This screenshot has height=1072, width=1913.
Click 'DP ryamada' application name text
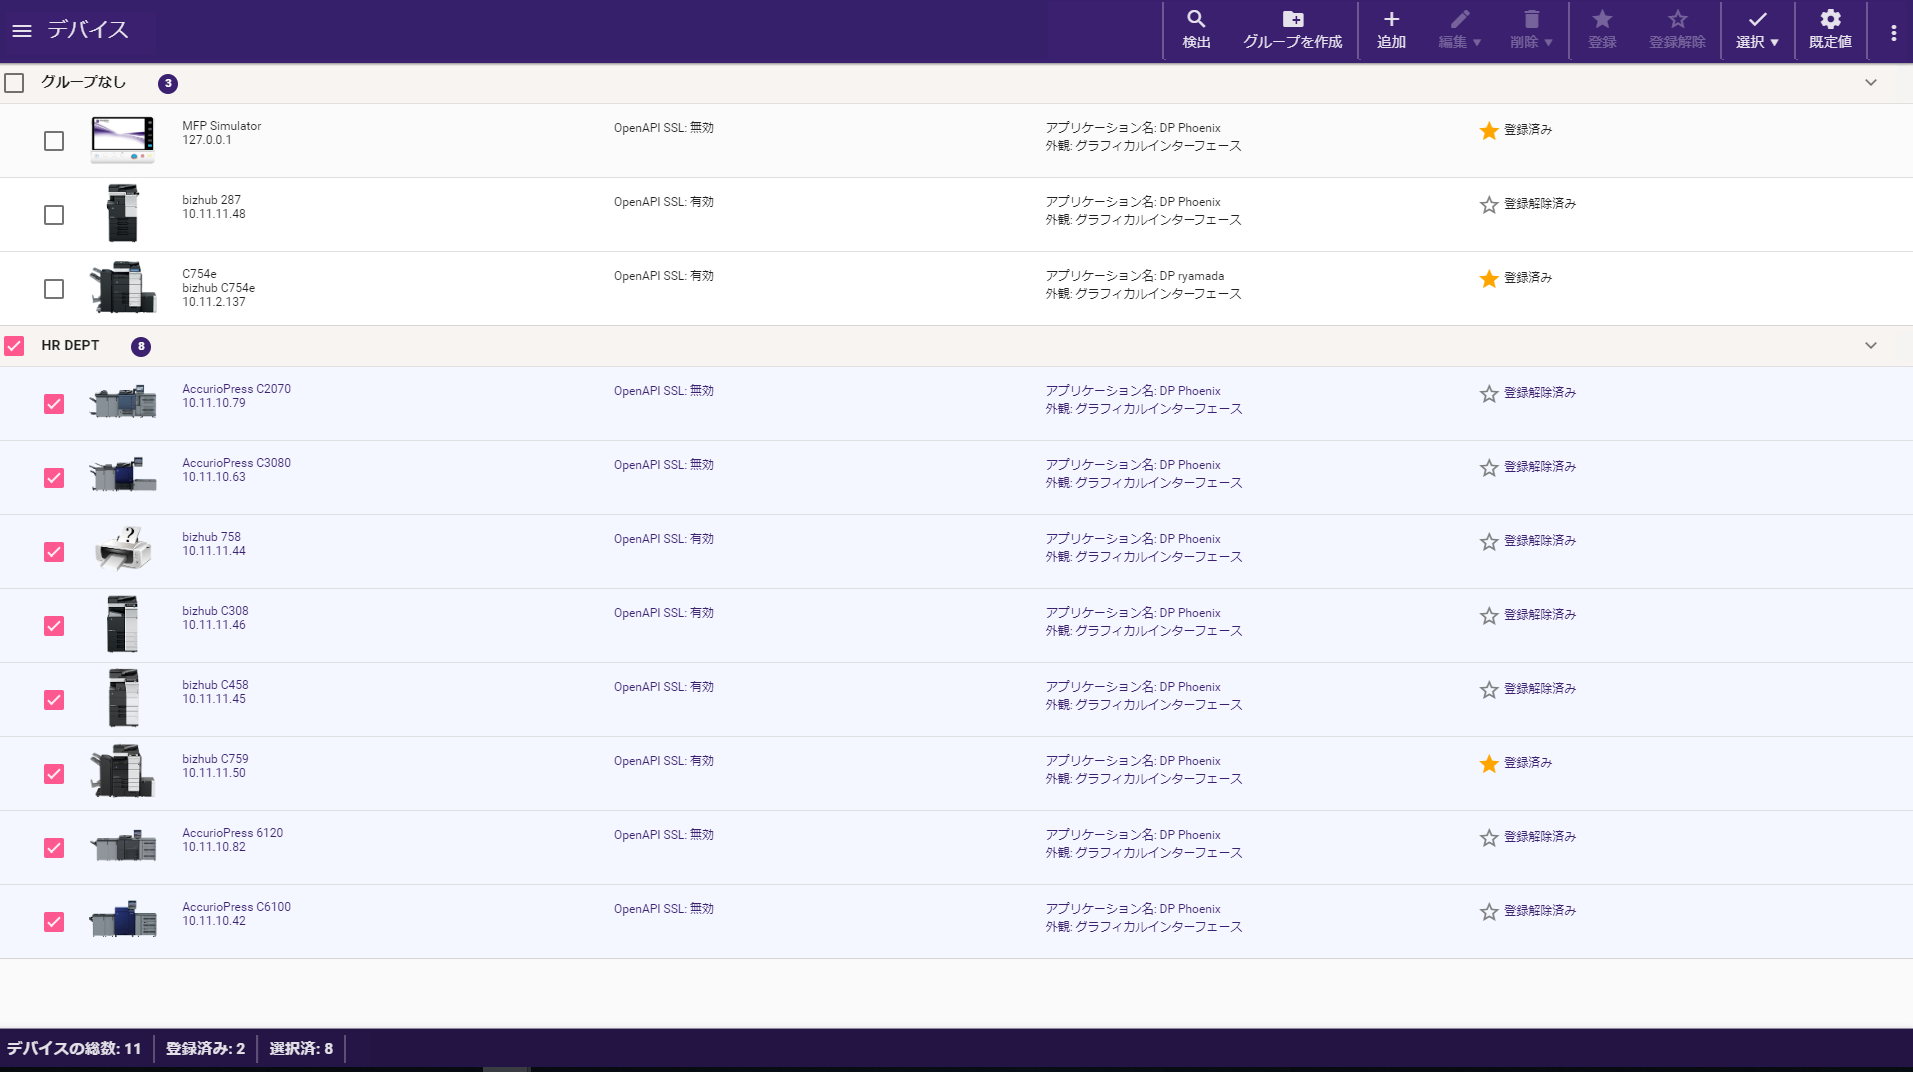(x=1191, y=276)
